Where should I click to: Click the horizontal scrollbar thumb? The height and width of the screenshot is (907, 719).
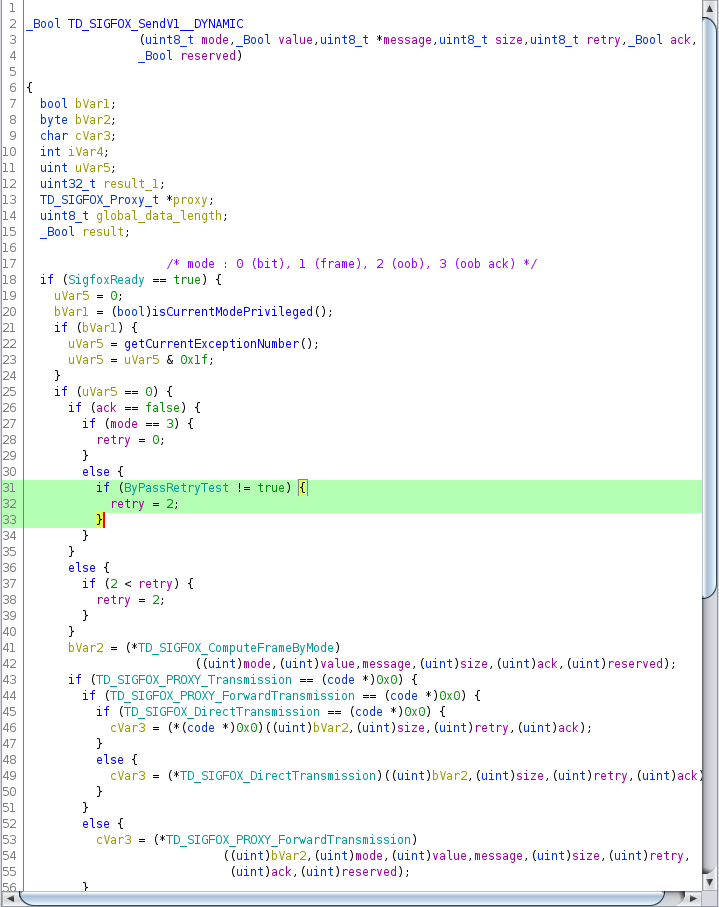click(x=342, y=898)
